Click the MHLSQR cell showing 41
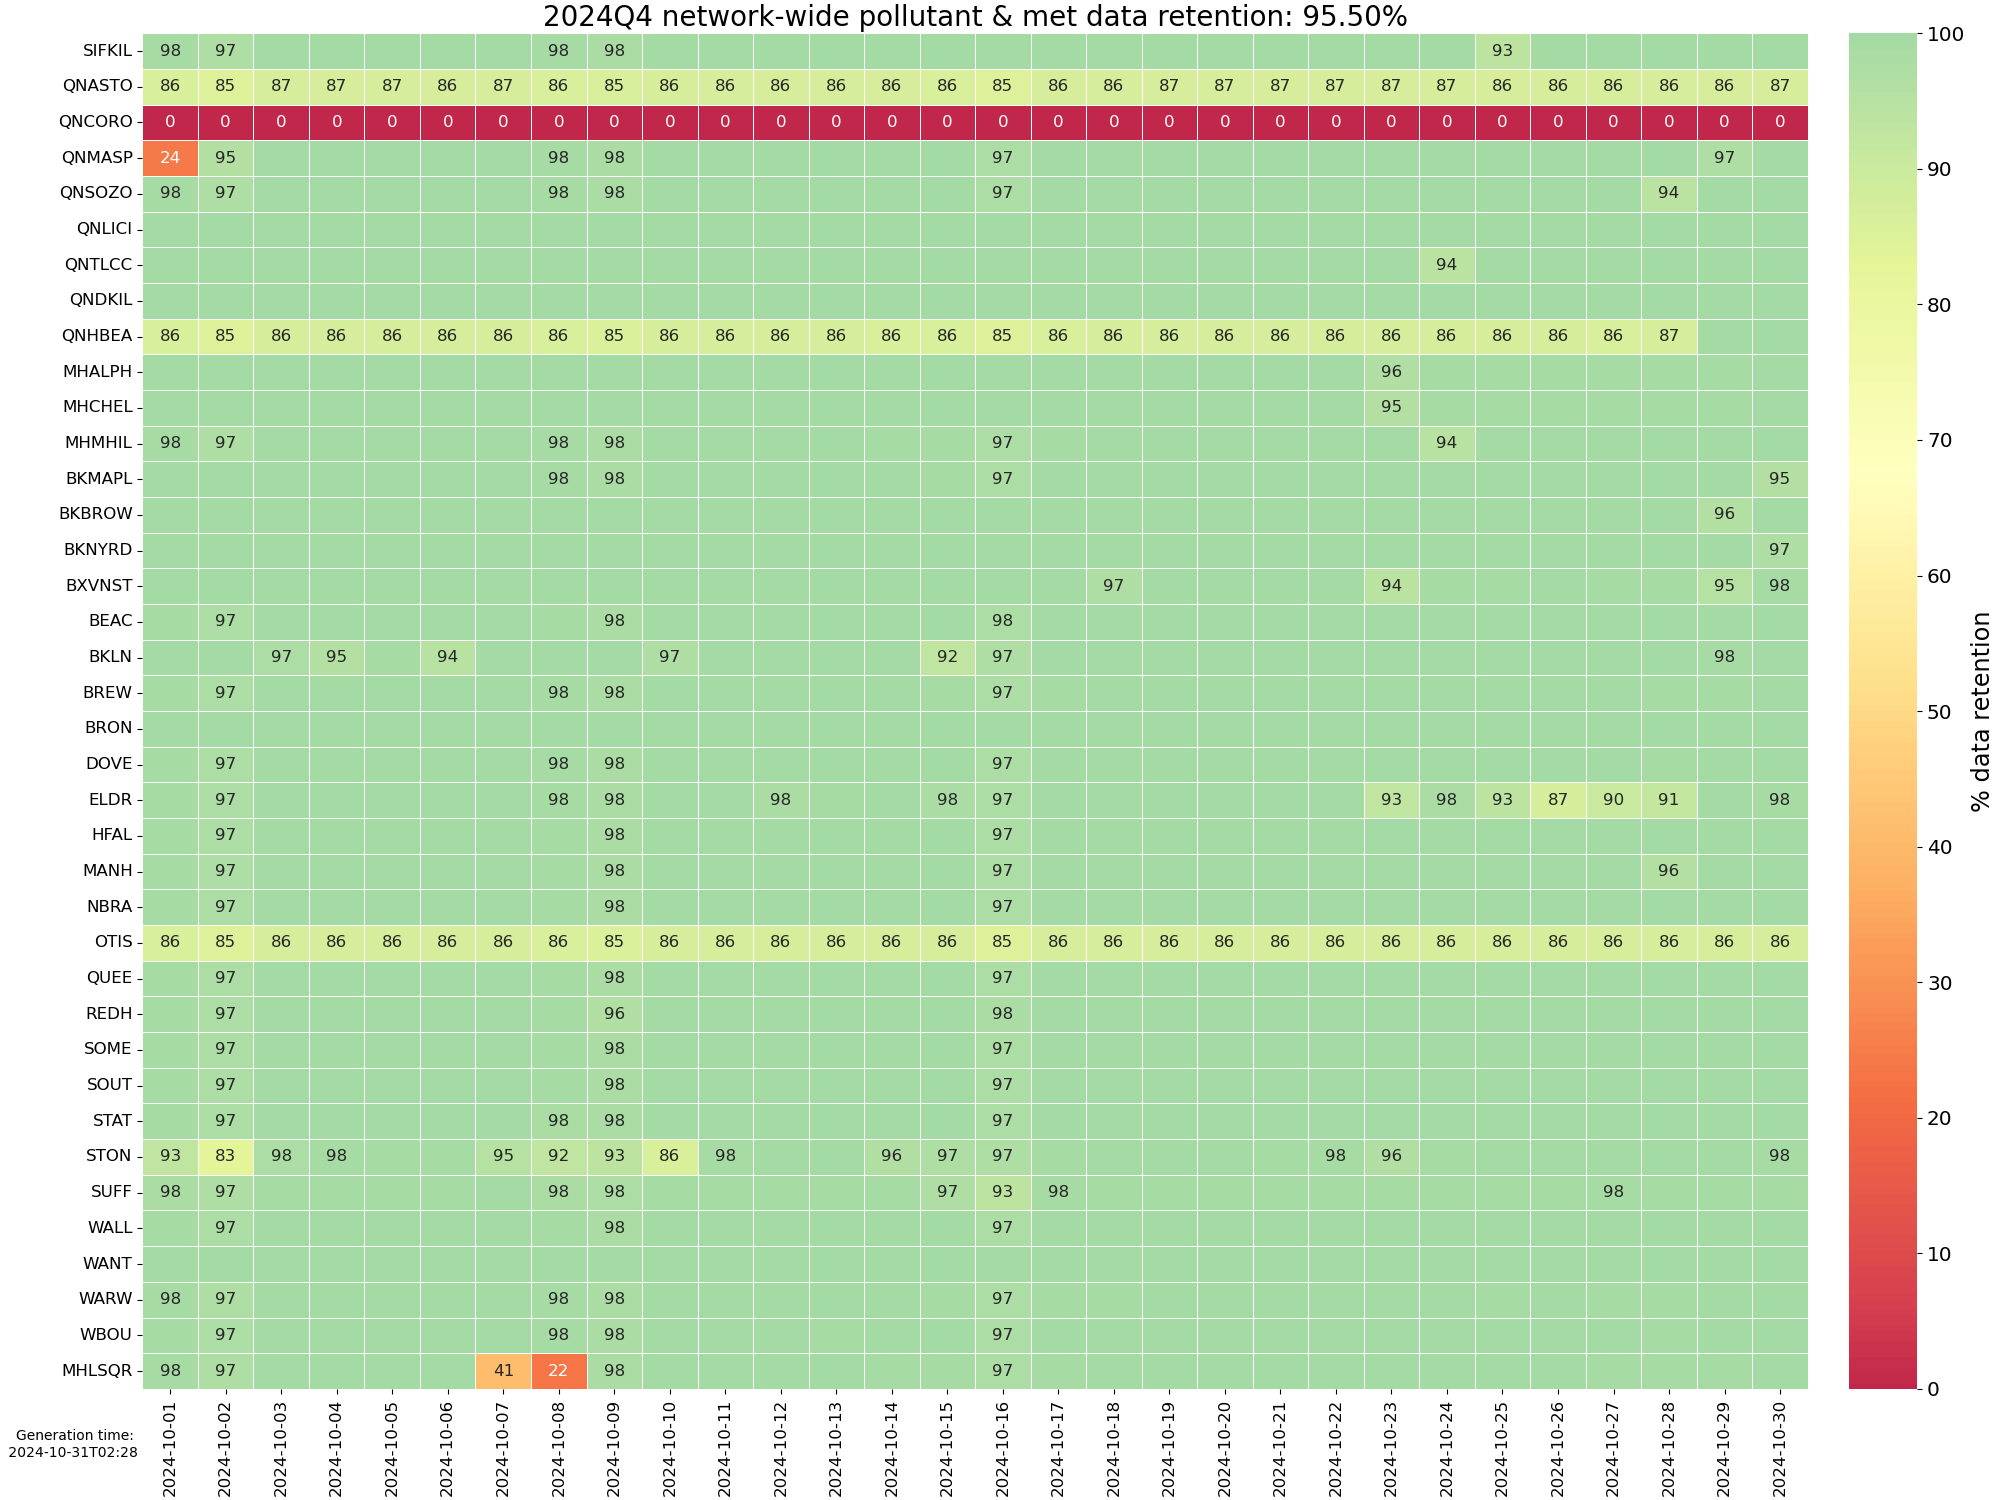The image size is (2000, 1500). click(503, 1370)
